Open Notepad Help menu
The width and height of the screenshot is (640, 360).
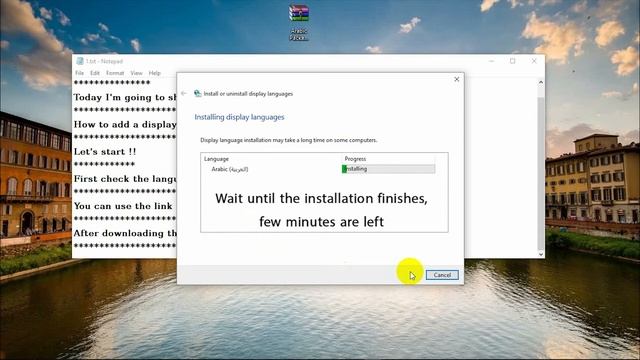pos(155,73)
